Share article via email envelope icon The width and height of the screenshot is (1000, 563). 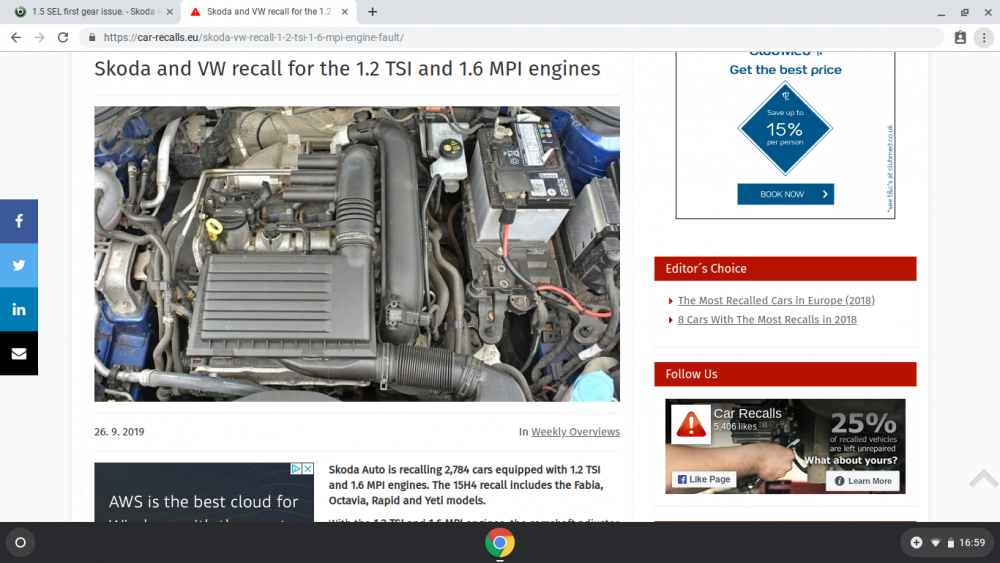point(18,353)
